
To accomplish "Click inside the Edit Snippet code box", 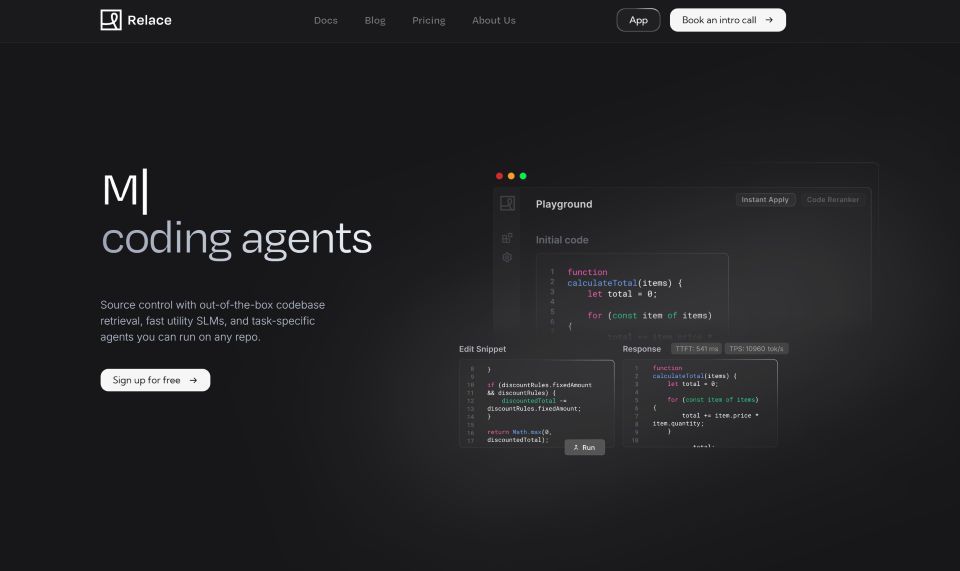I will click(537, 403).
